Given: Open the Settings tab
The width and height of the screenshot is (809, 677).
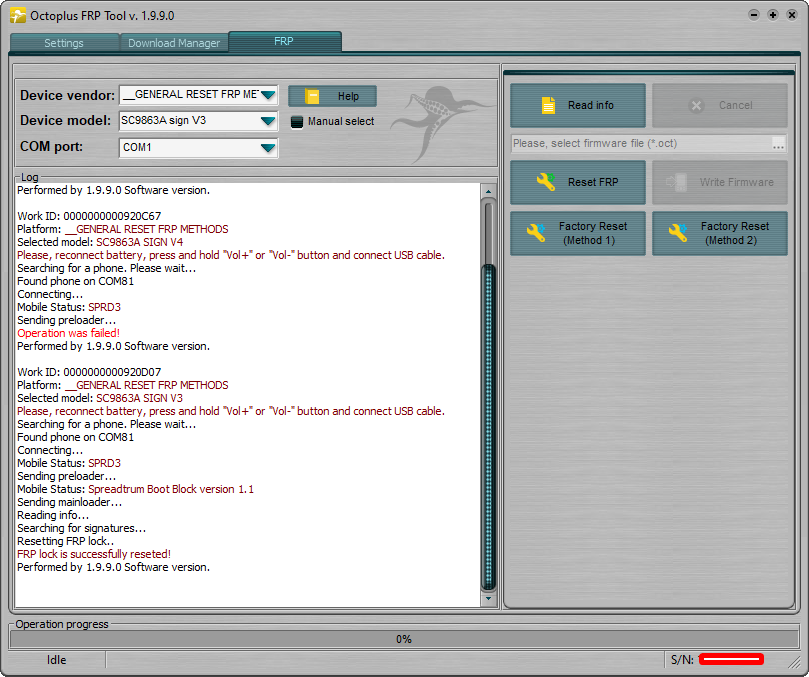Looking at the screenshot, I should point(64,43).
